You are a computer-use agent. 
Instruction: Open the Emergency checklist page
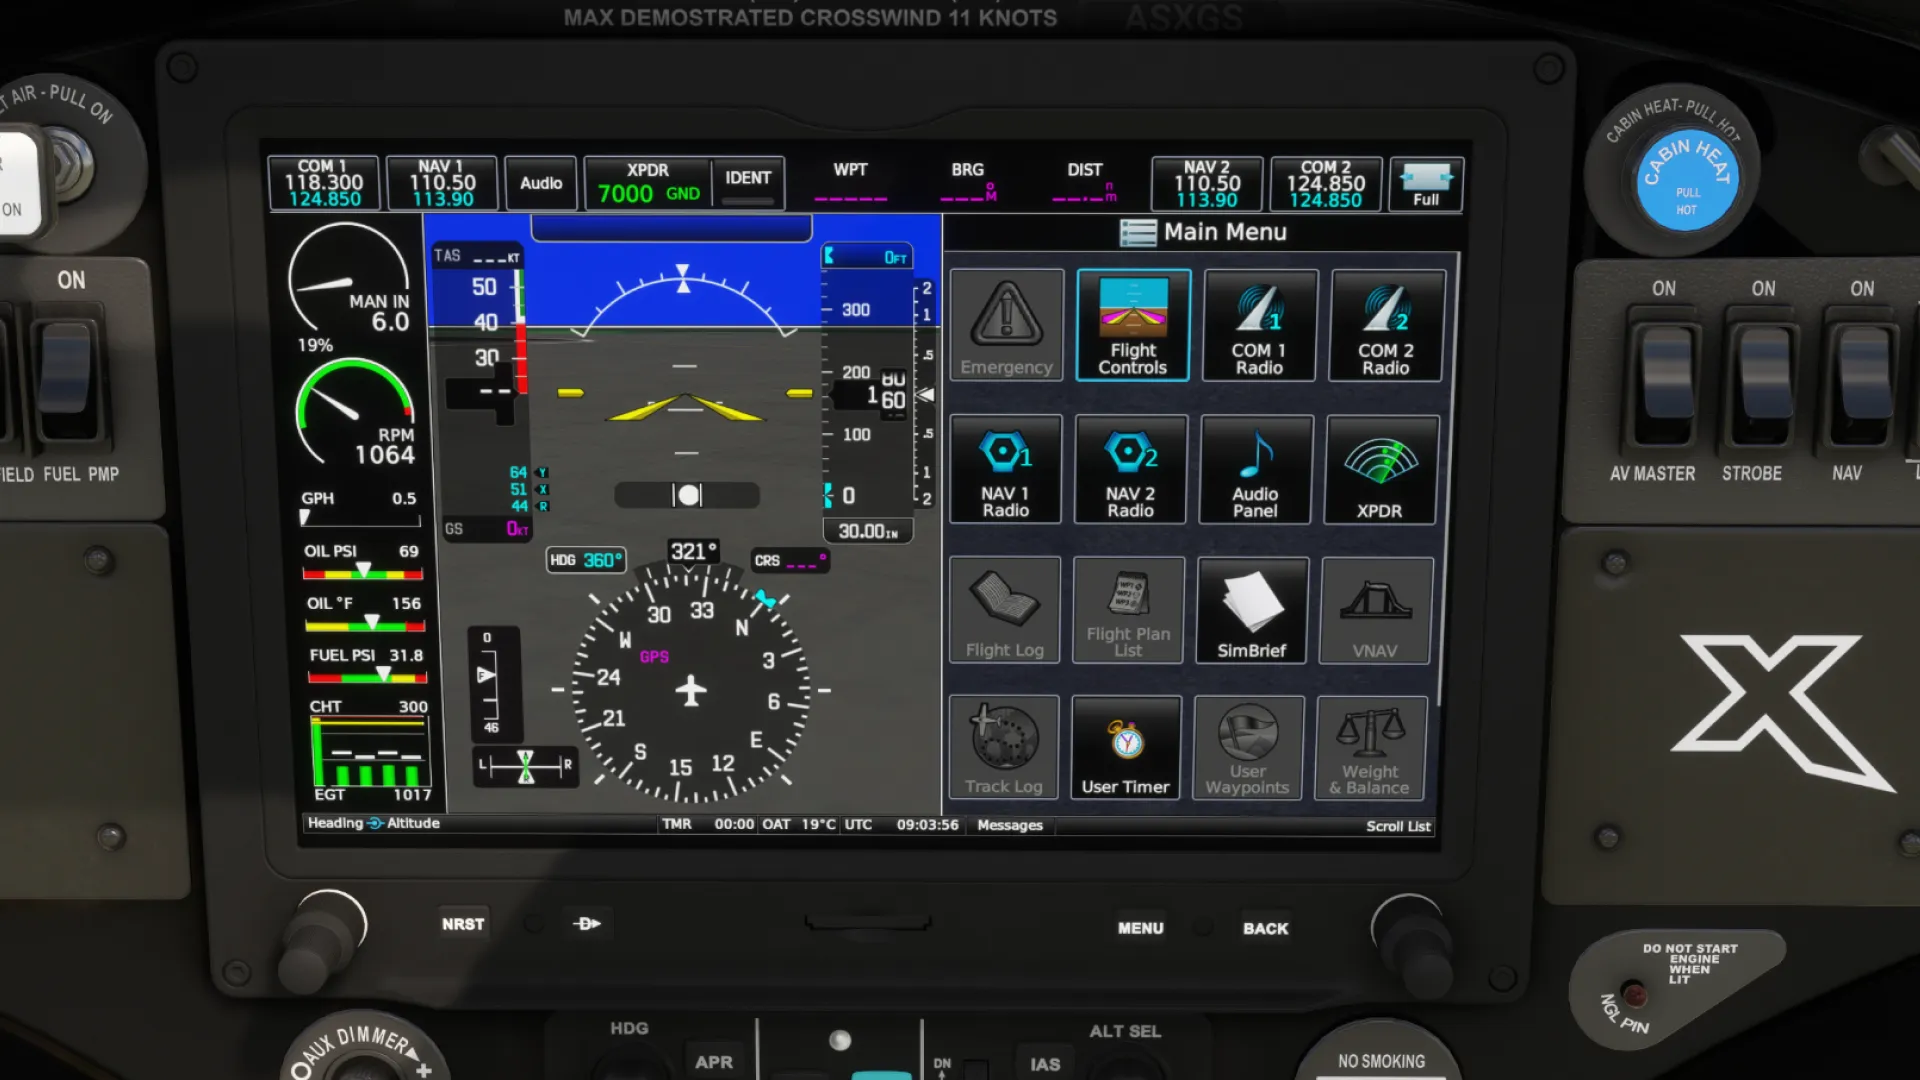point(1005,326)
